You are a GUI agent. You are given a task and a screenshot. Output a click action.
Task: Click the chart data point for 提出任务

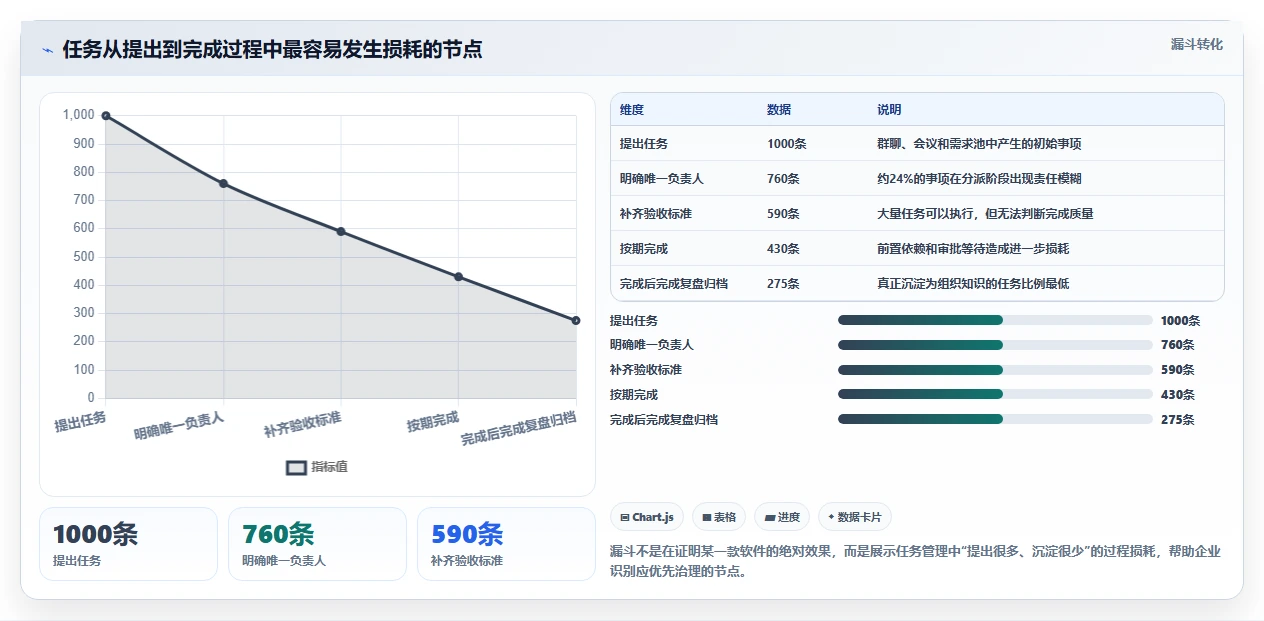click(x=106, y=116)
